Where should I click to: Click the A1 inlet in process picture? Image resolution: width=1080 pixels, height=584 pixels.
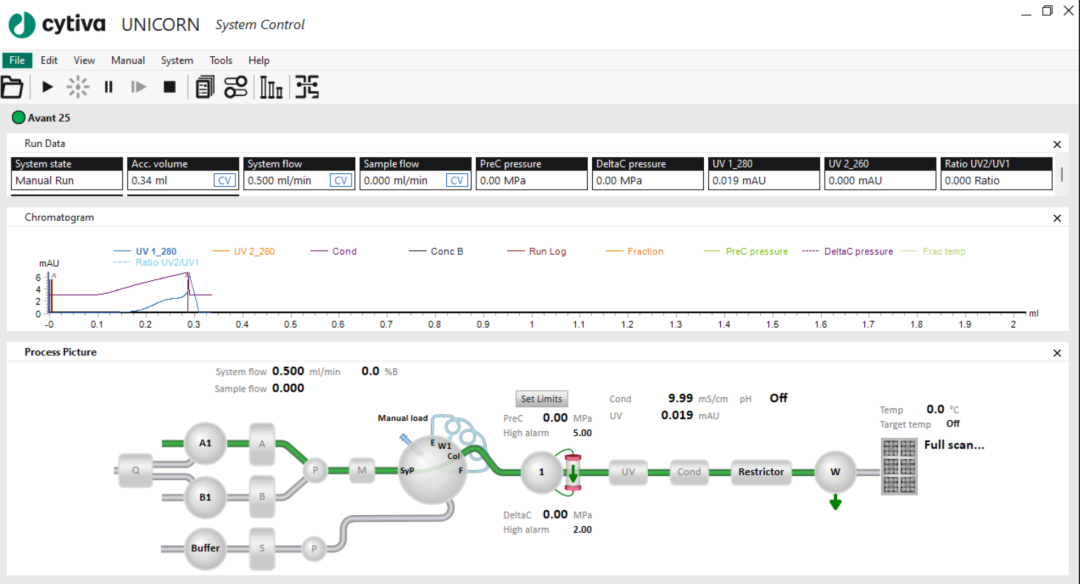click(205, 443)
